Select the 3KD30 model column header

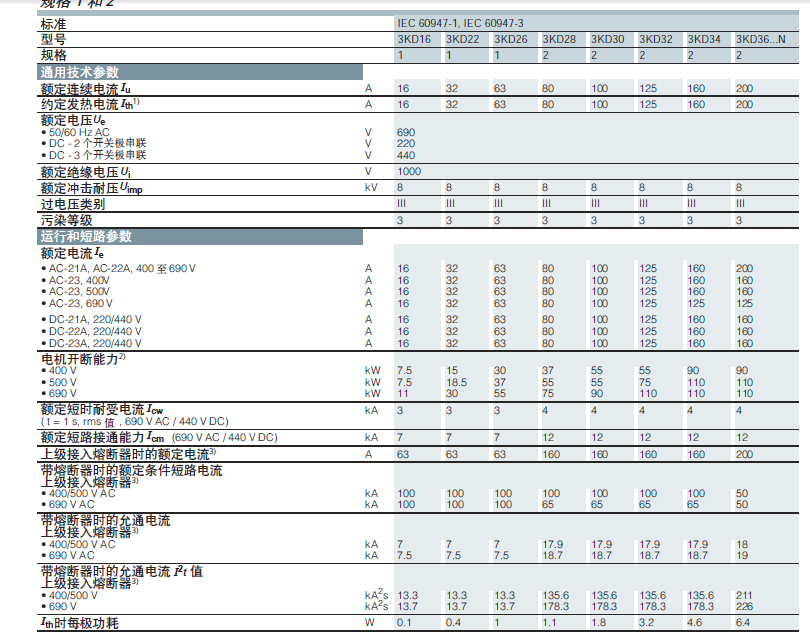coord(608,39)
